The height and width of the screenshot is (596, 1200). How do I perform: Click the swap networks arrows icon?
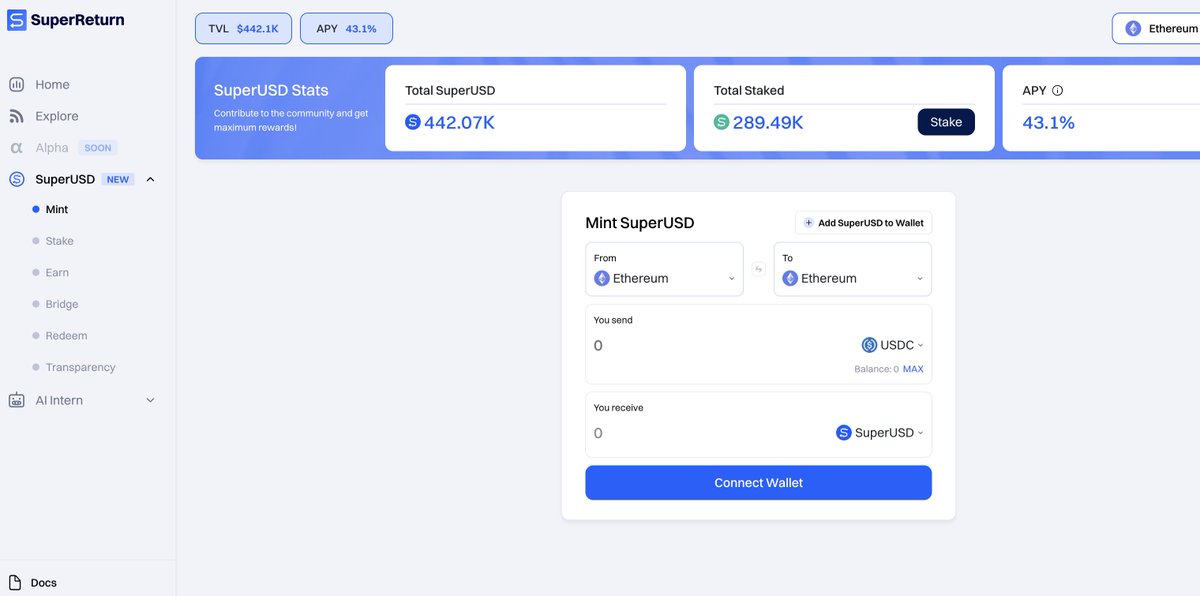pos(759,269)
